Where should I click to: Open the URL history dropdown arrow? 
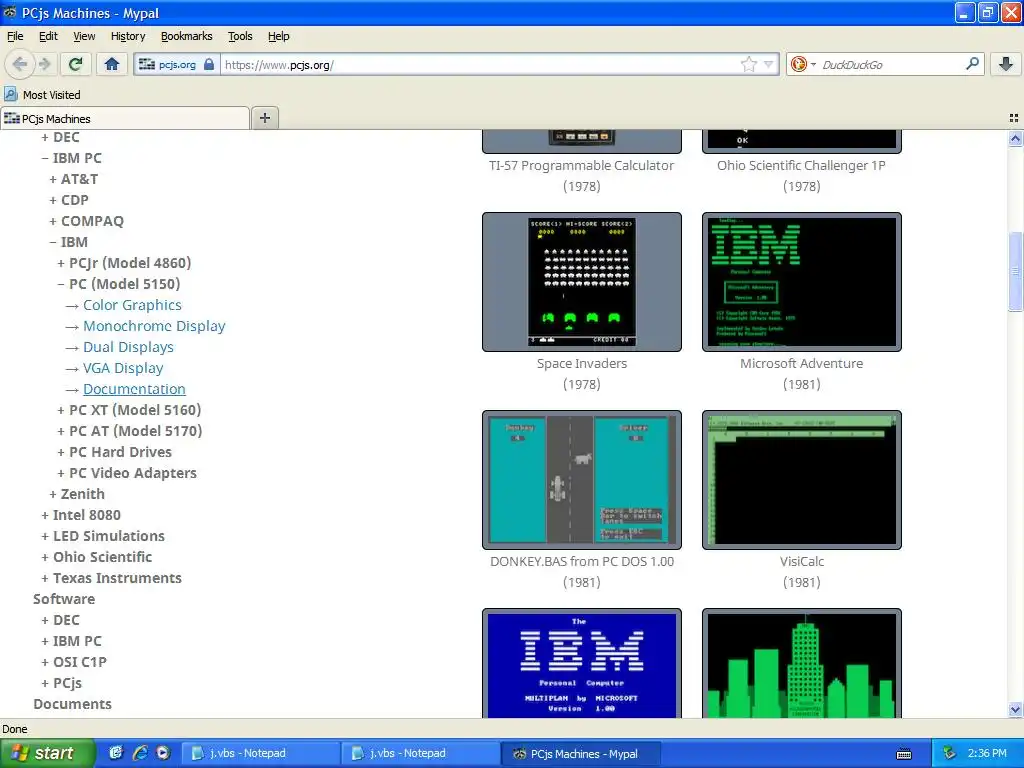click(x=769, y=64)
